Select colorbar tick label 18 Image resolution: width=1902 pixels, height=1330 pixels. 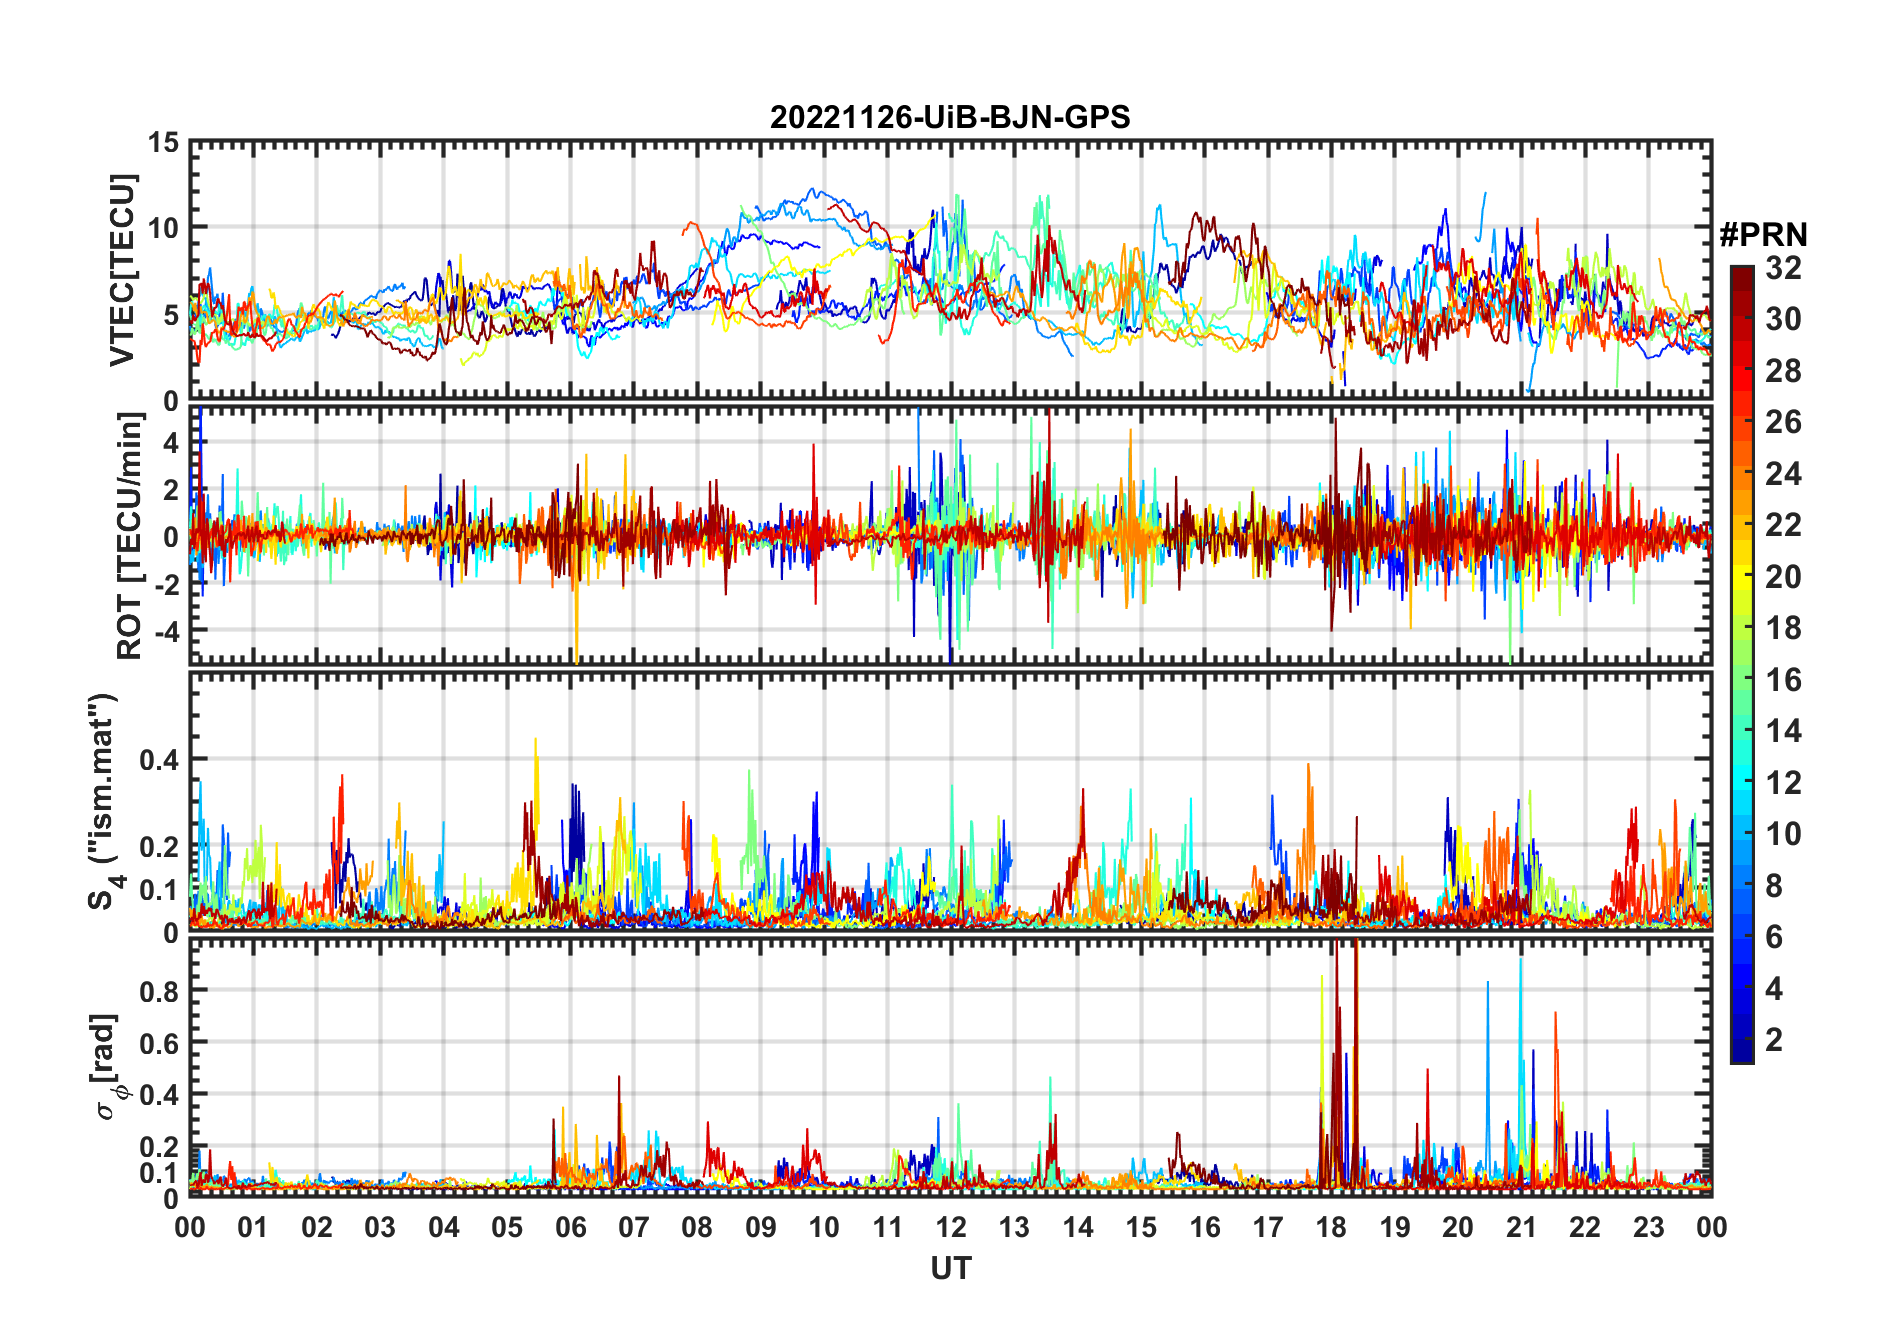pyautogui.click(x=1784, y=628)
